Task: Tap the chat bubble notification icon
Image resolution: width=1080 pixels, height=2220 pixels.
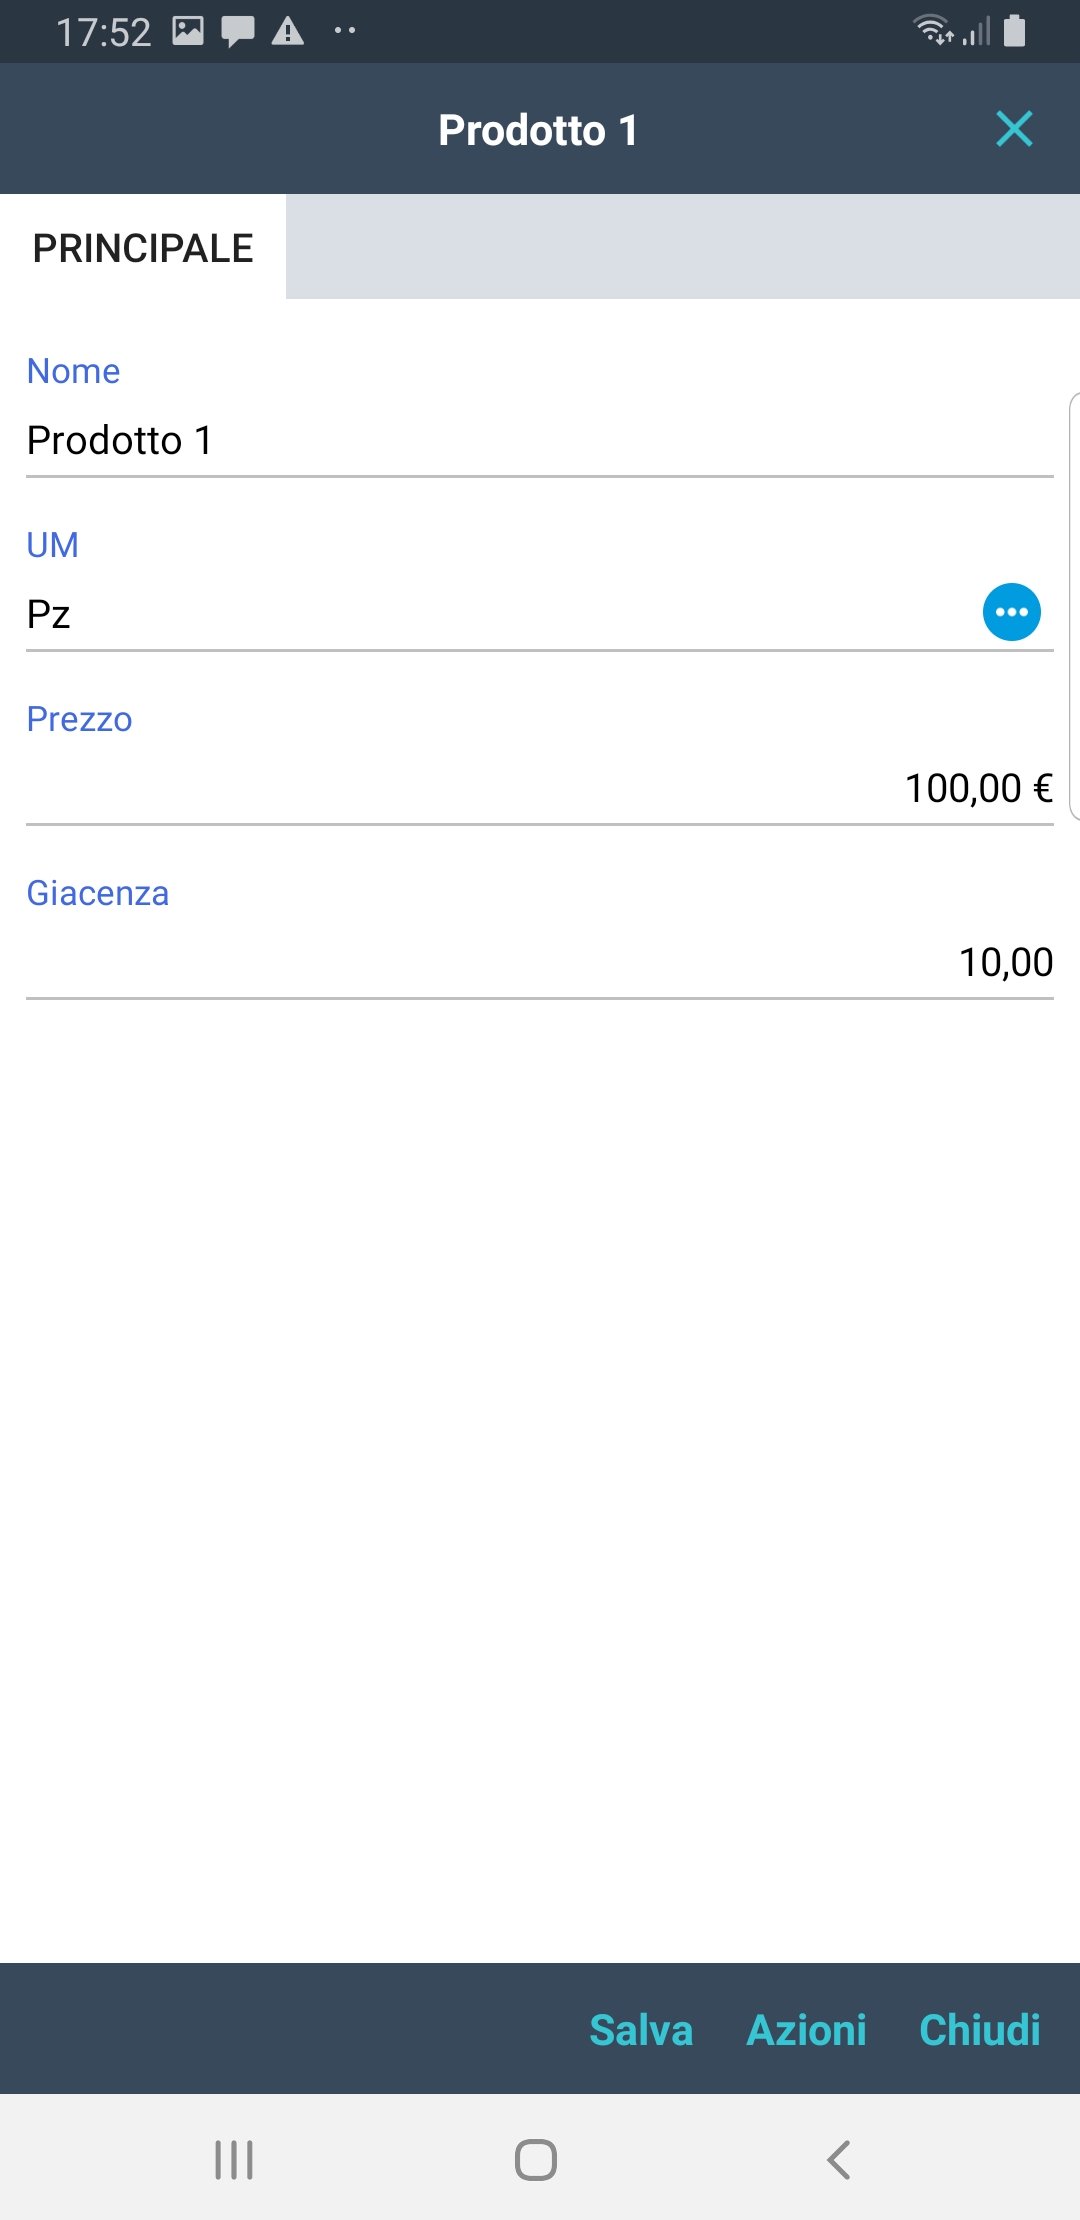Action: coord(238,31)
